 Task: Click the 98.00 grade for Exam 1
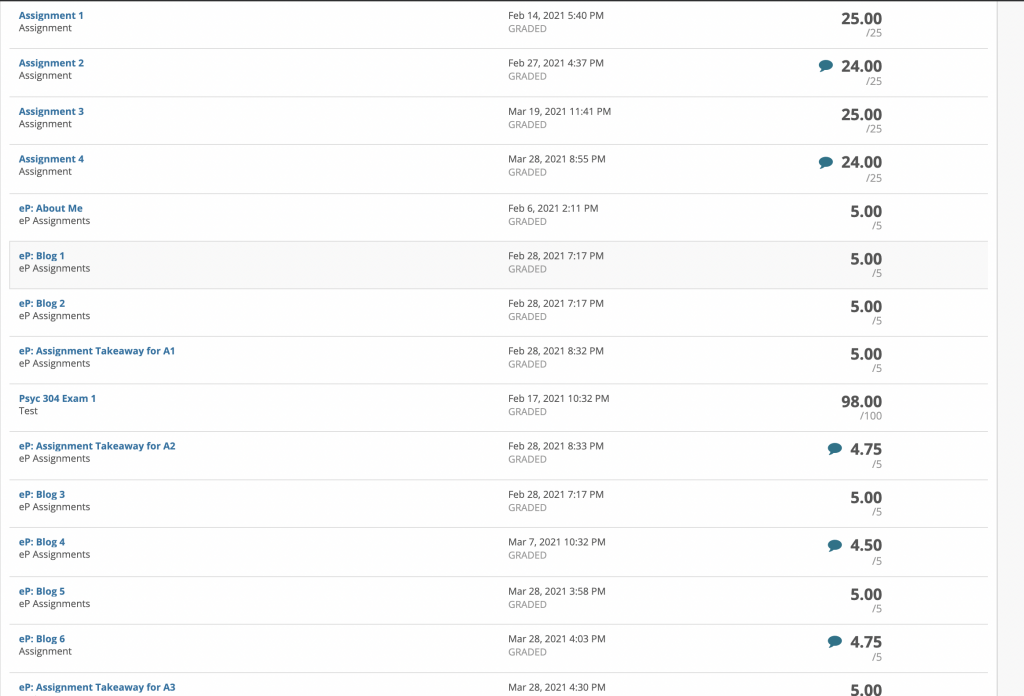pos(861,402)
